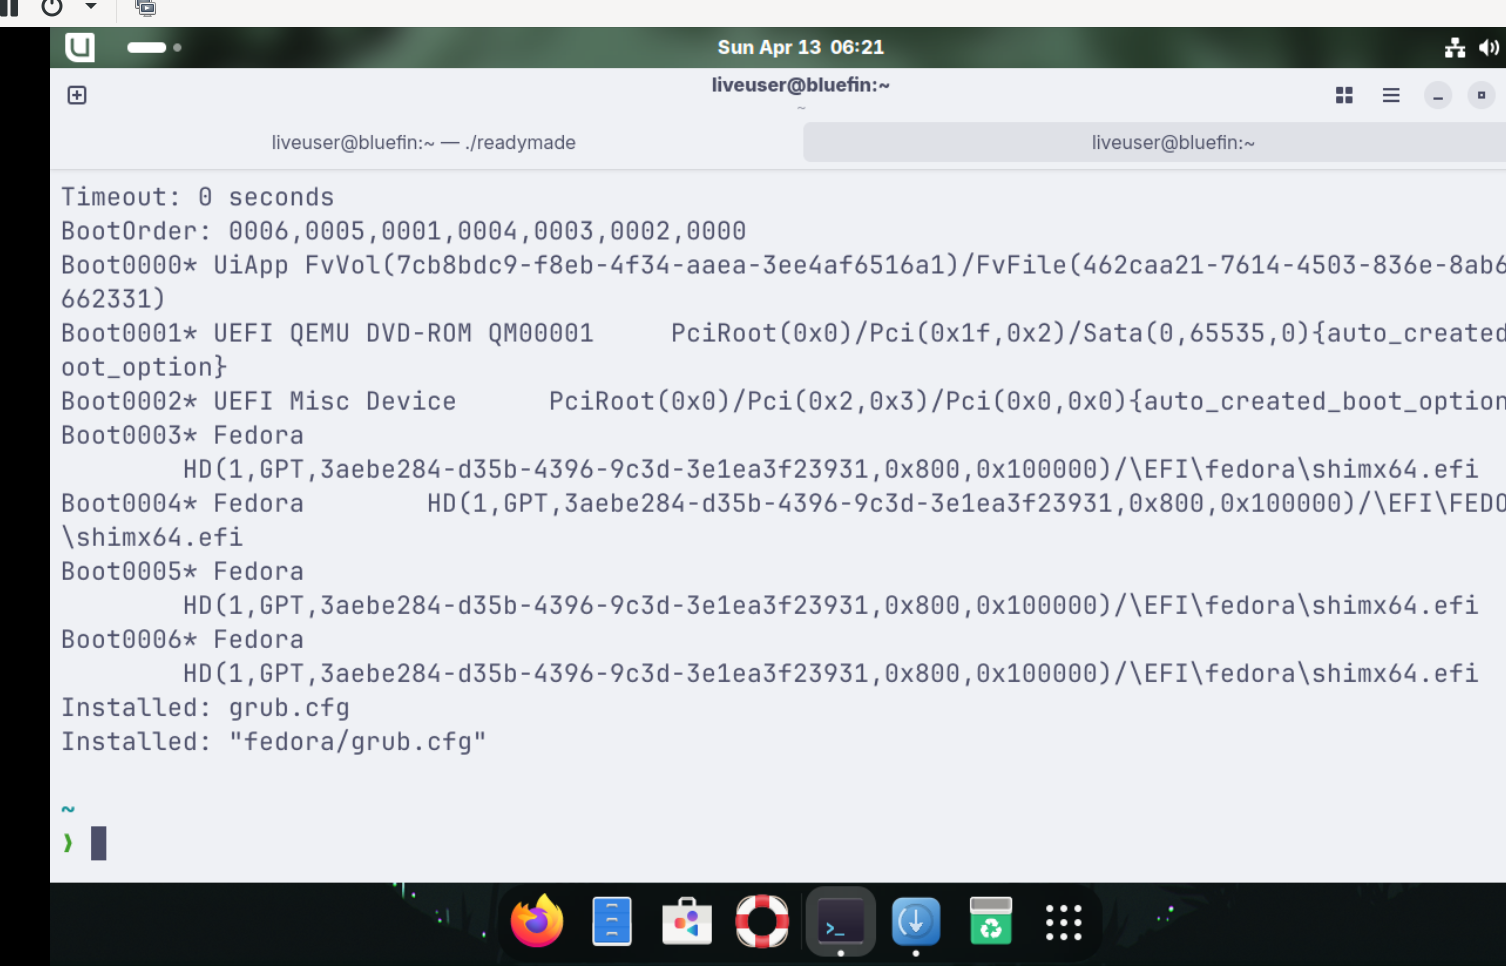Click the Bluefin logo in top bar
The width and height of the screenshot is (1506, 966).
tap(80, 47)
